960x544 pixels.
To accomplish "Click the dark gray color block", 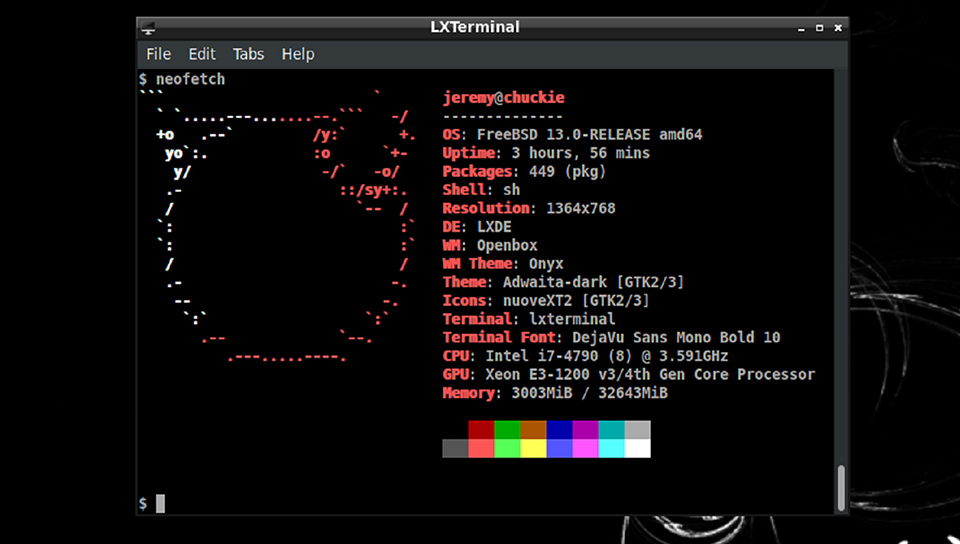I will point(455,448).
